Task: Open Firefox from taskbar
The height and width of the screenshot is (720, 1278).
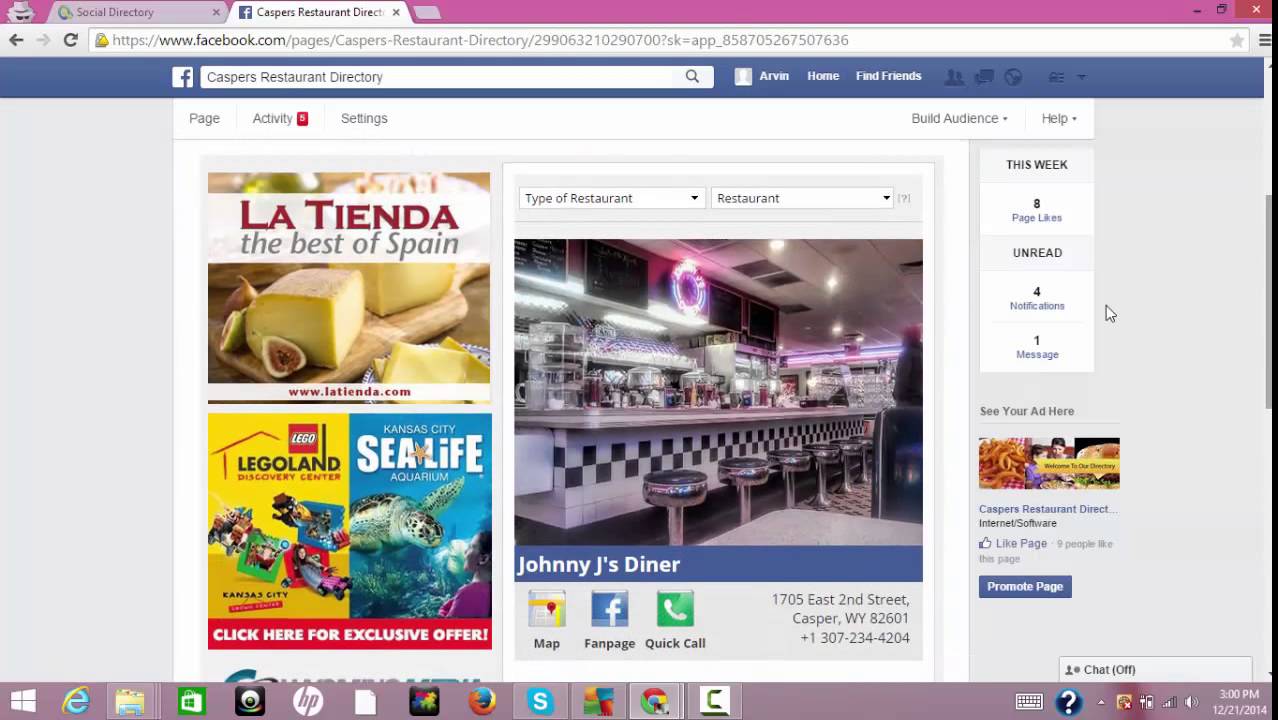Action: tap(482, 701)
